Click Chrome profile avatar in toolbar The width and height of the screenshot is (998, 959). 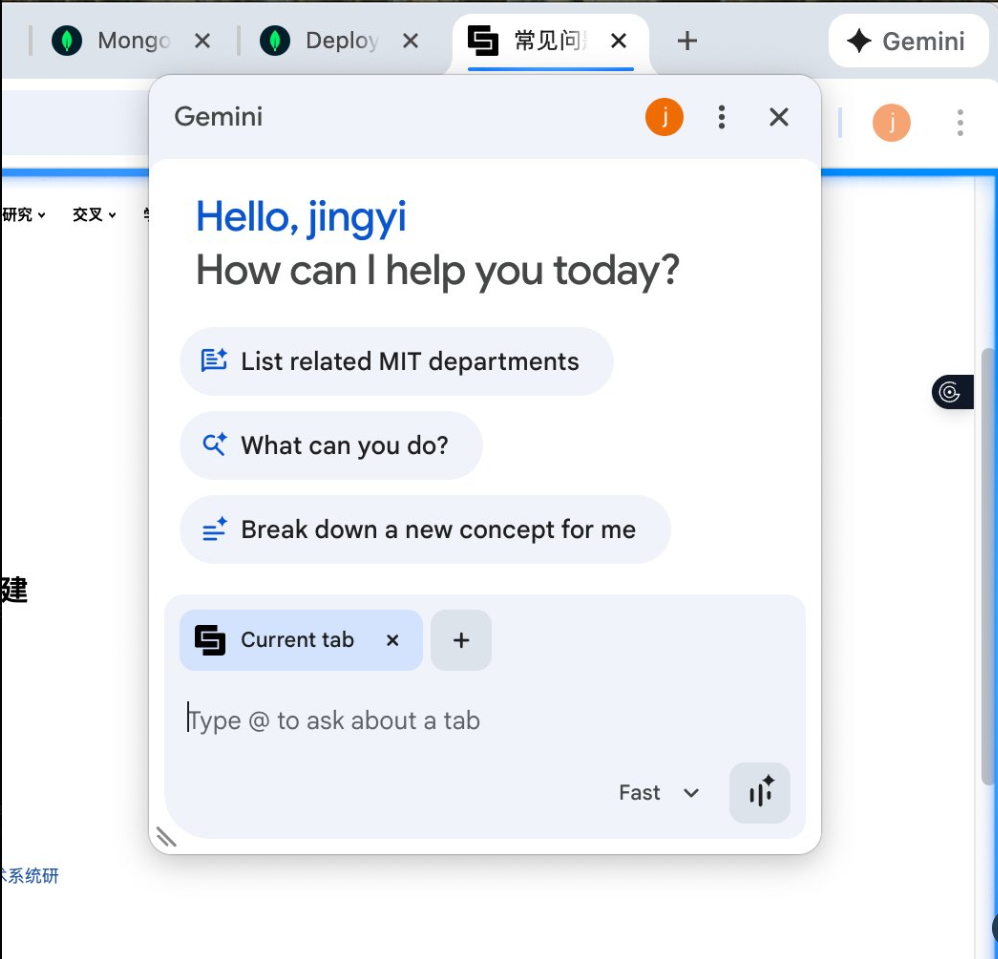(891, 123)
